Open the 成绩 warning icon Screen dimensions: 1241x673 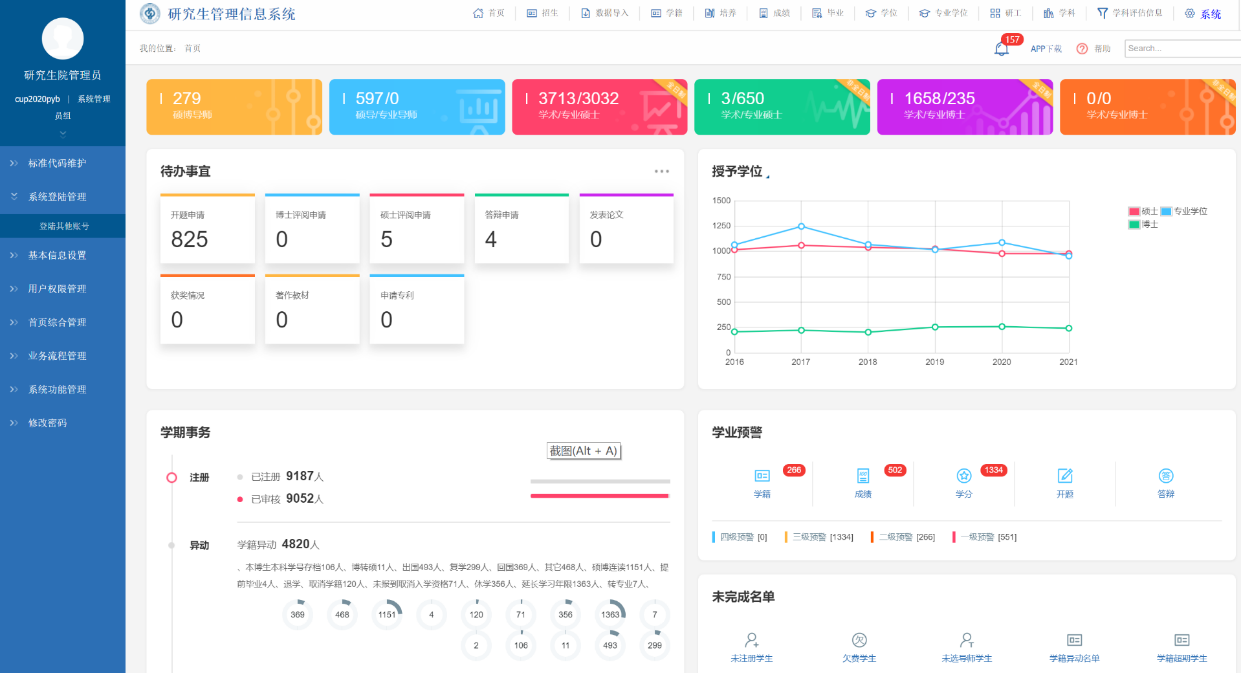click(x=863, y=476)
